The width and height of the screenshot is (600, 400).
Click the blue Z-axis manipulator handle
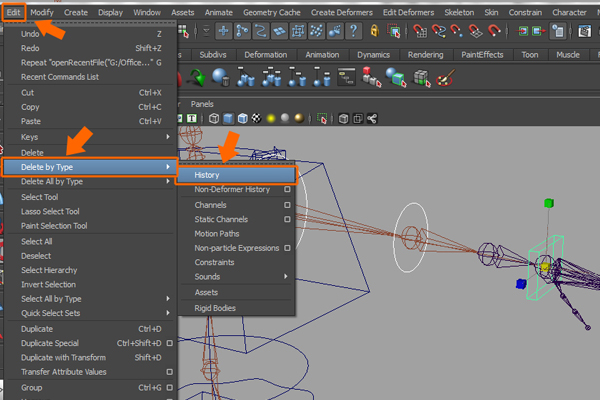point(521,284)
